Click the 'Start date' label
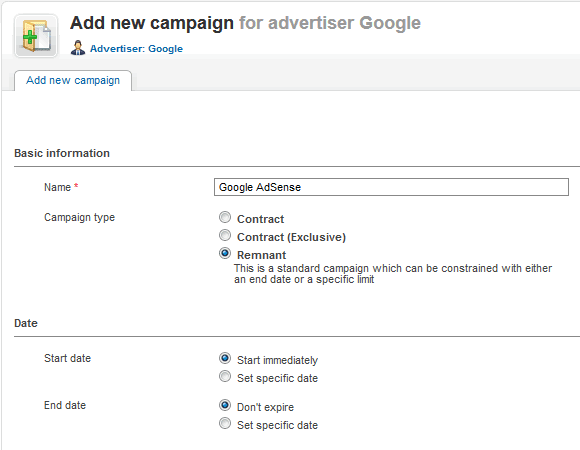The height and width of the screenshot is (450, 580). [67, 358]
